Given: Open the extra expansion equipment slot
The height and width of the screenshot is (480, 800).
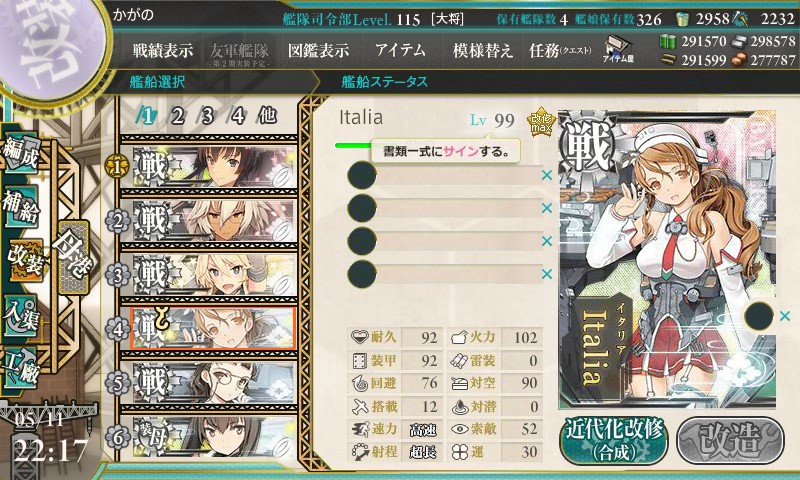Looking at the screenshot, I should click(x=759, y=316).
